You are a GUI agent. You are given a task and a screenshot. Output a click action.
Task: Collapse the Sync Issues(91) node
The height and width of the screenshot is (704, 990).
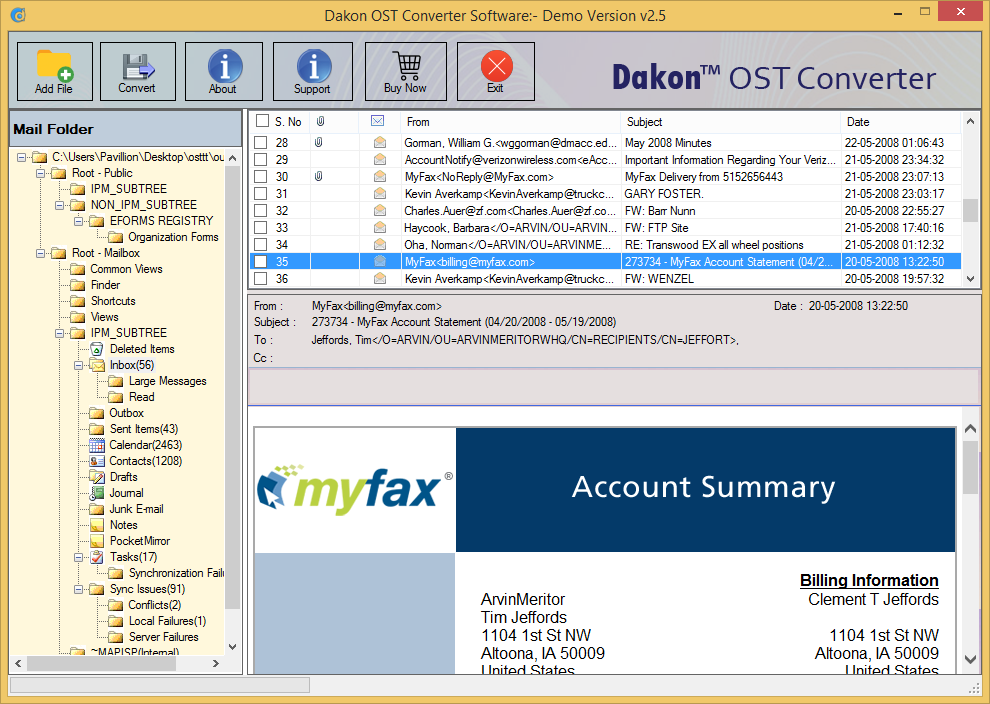[78, 590]
